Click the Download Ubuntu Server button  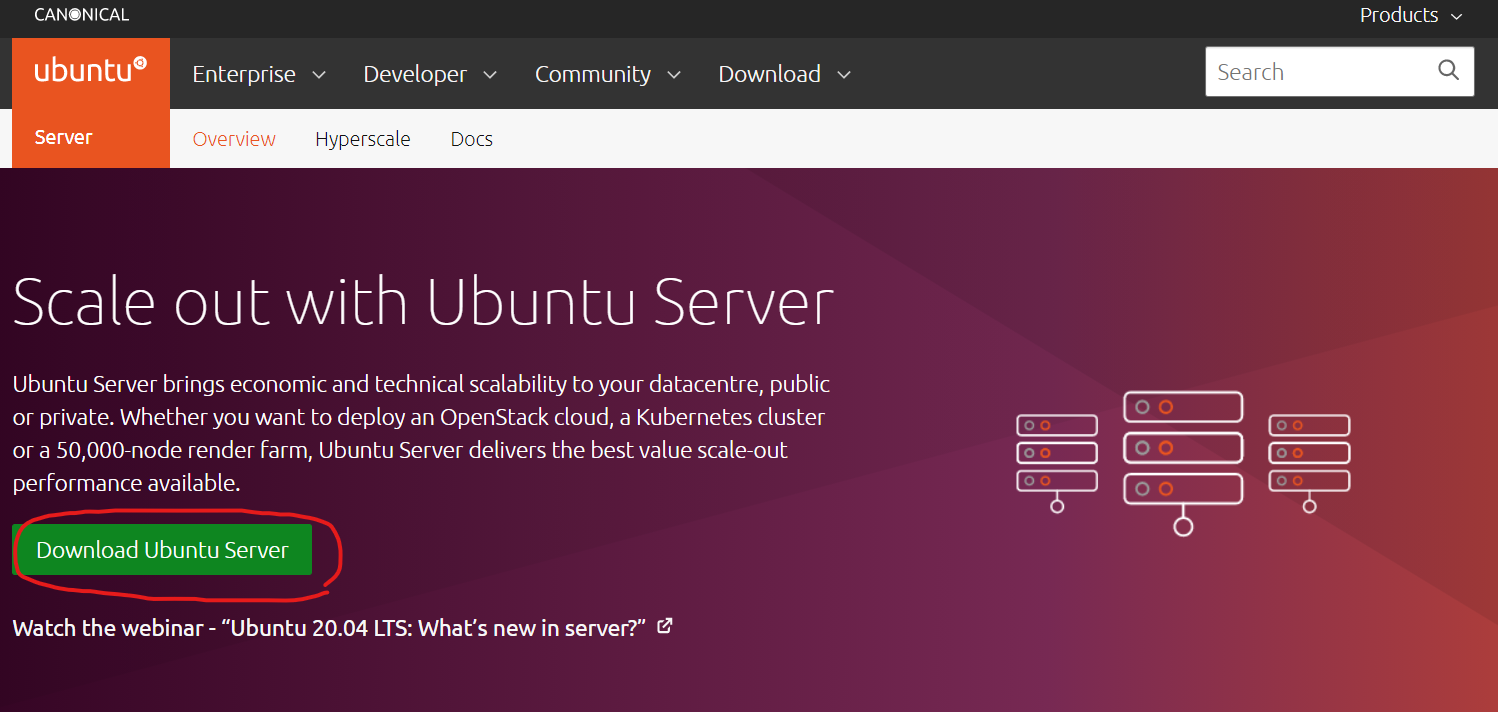coord(162,550)
